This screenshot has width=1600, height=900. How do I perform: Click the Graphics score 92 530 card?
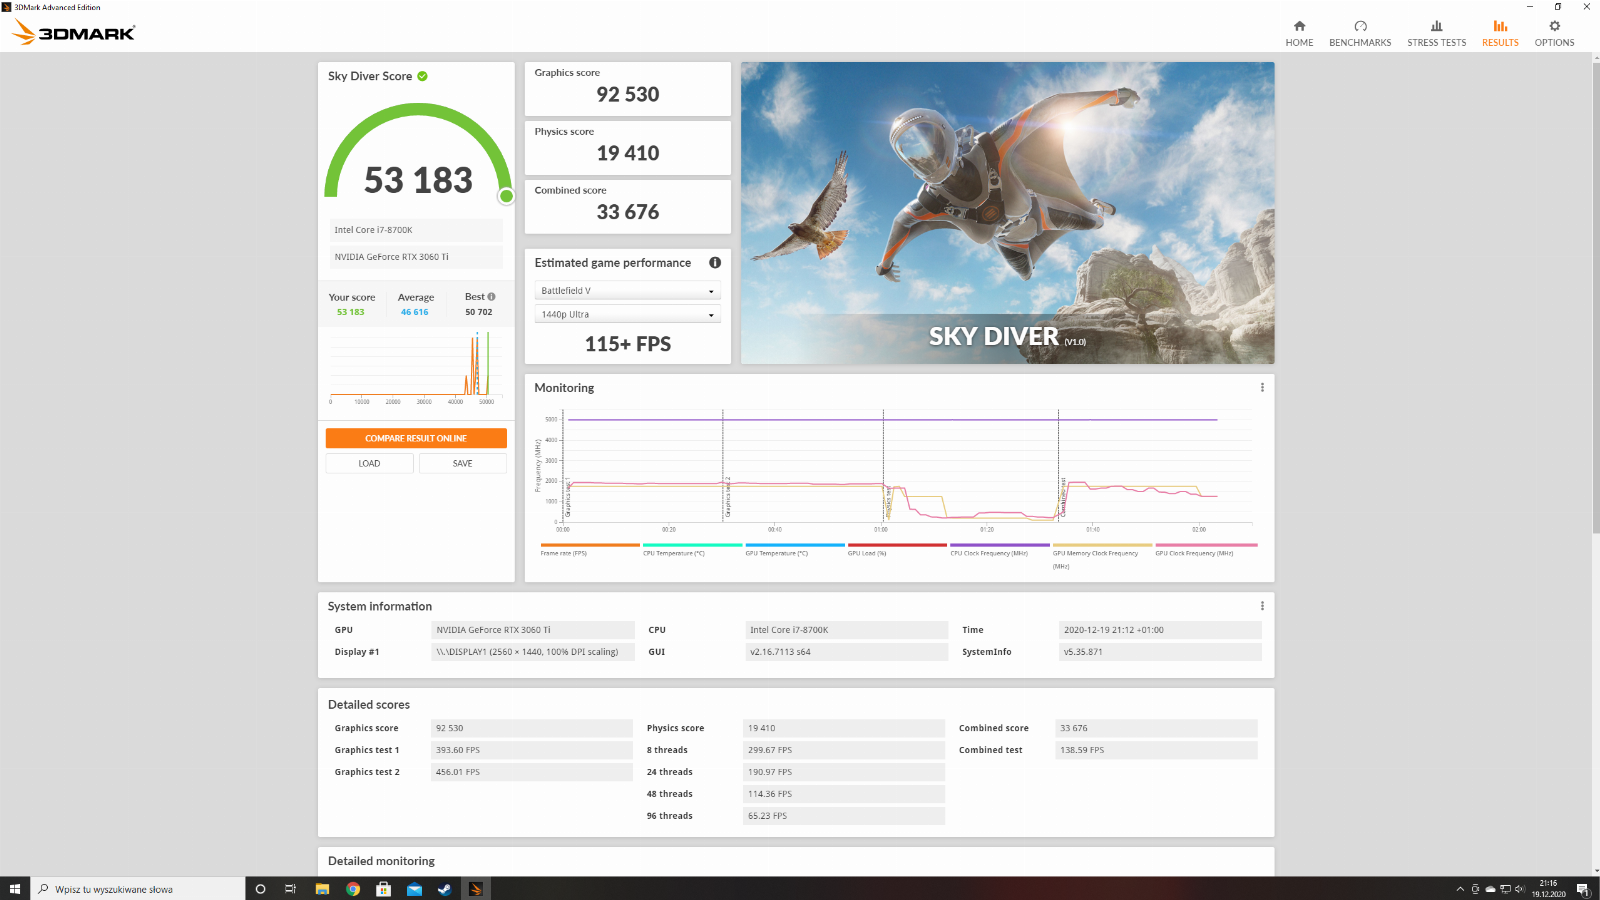point(627,89)
